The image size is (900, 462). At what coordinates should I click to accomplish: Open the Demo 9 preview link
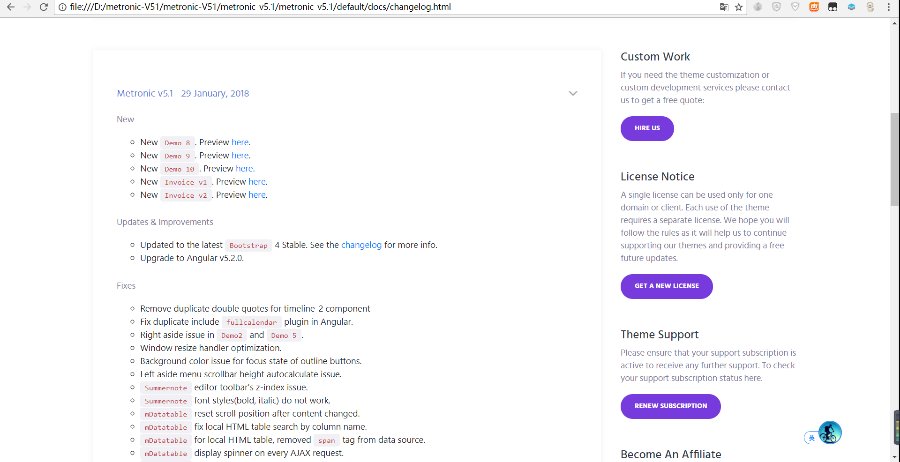click(x=240, y=156)
